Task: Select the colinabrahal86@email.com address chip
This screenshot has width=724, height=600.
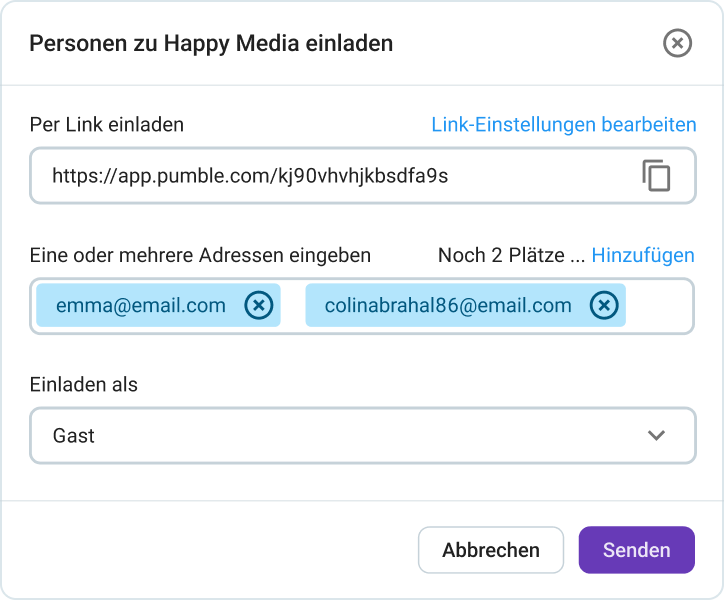Action: (448, 306)
